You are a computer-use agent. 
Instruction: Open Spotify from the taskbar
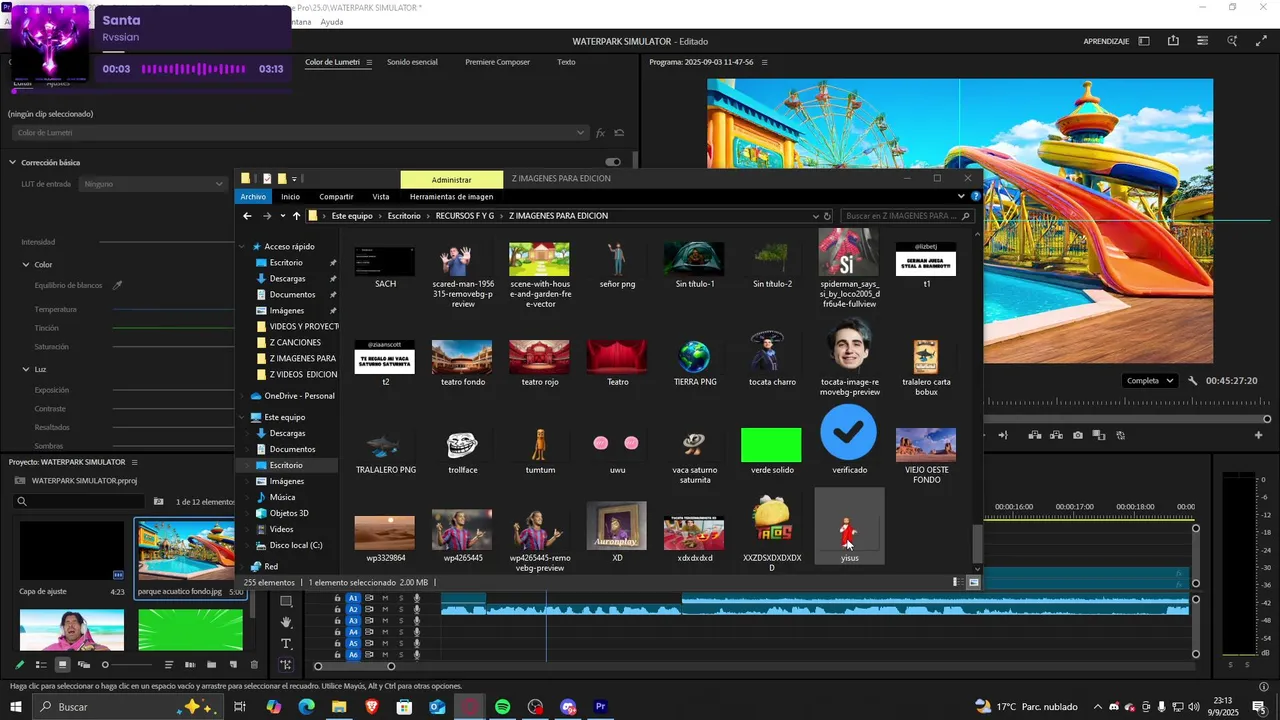[503, 707]
